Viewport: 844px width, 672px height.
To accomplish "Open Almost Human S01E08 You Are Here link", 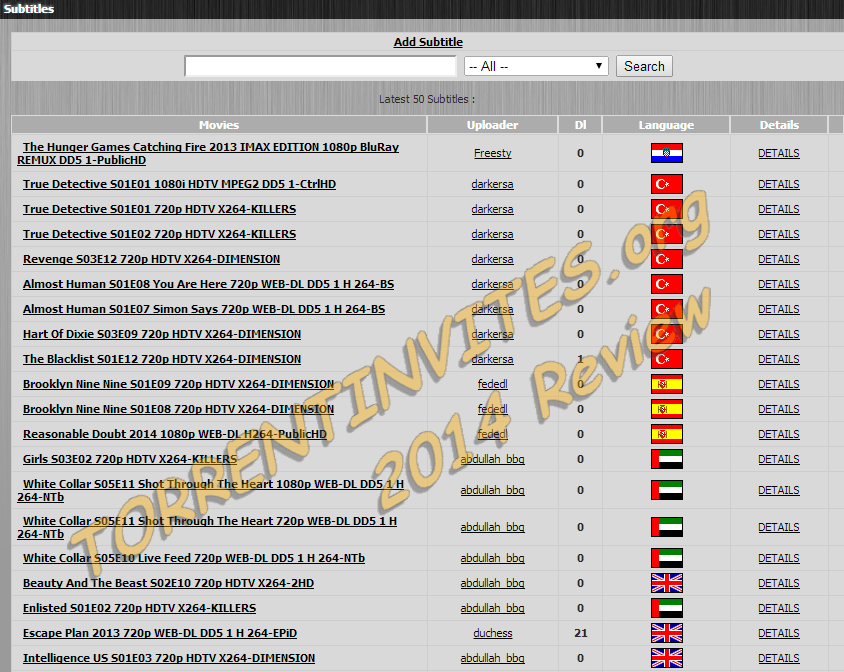I will click(x=208, y=284).
